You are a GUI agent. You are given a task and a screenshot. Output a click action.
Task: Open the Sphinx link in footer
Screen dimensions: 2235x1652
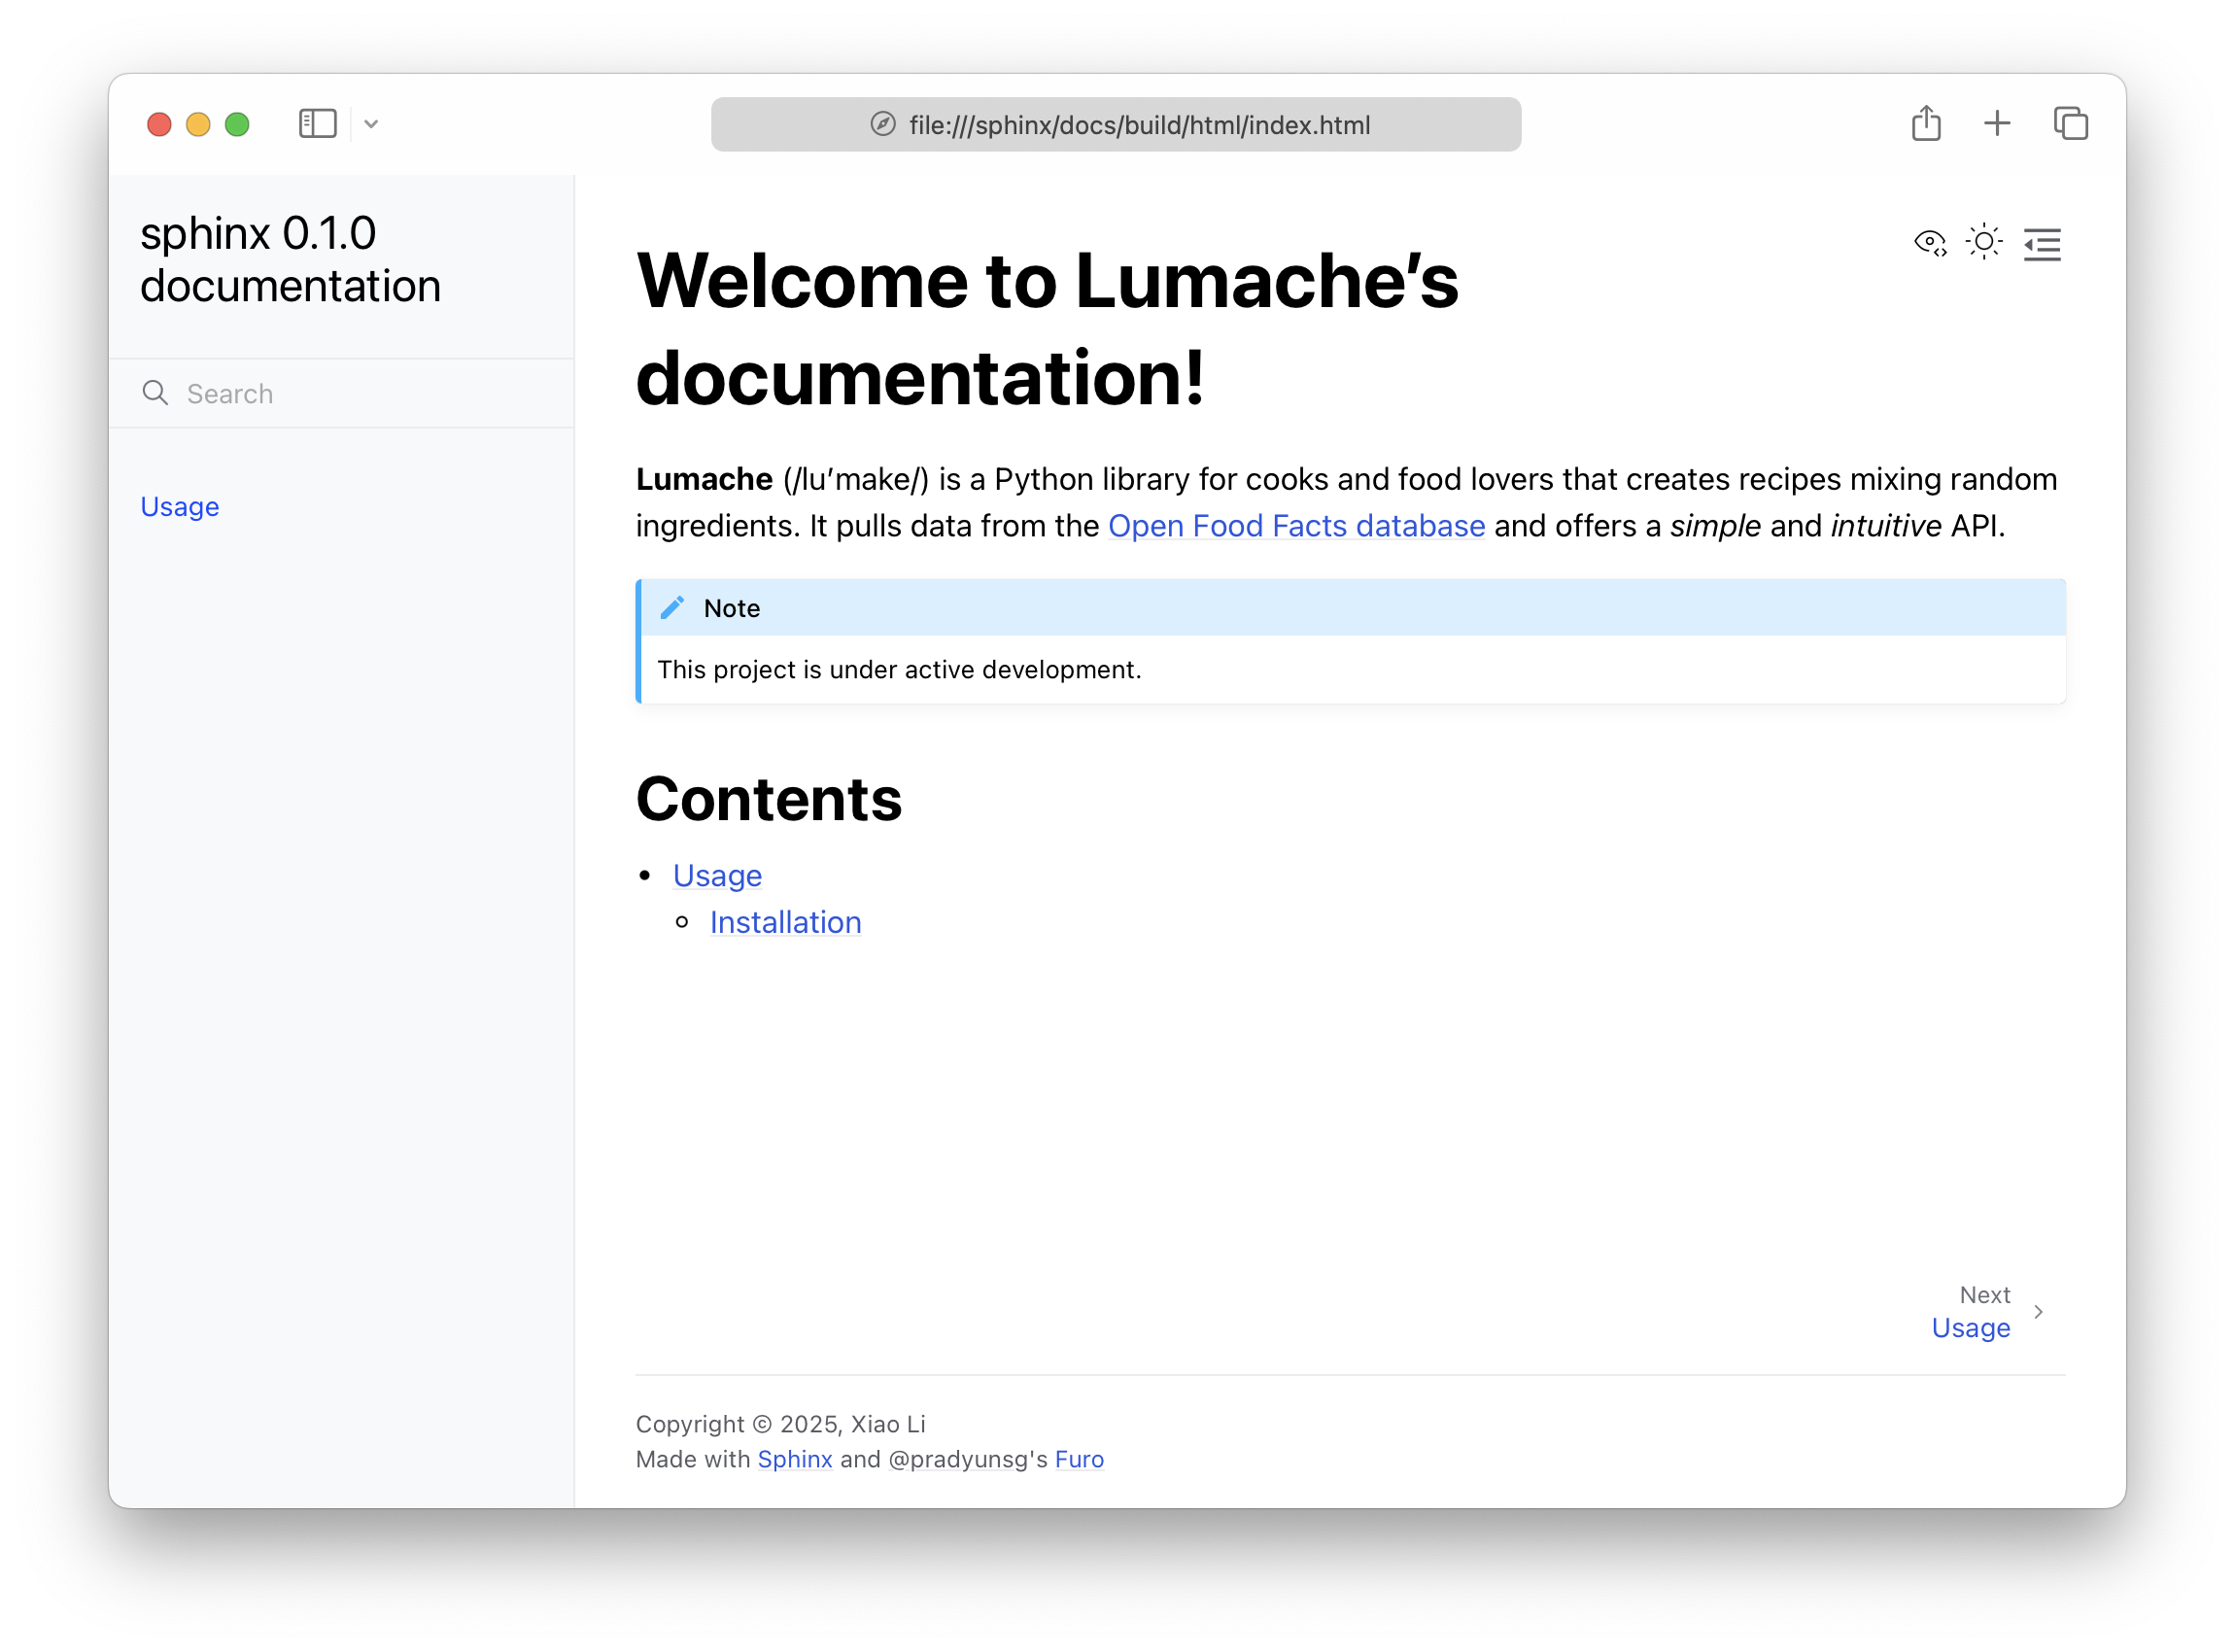[795, 1459]
